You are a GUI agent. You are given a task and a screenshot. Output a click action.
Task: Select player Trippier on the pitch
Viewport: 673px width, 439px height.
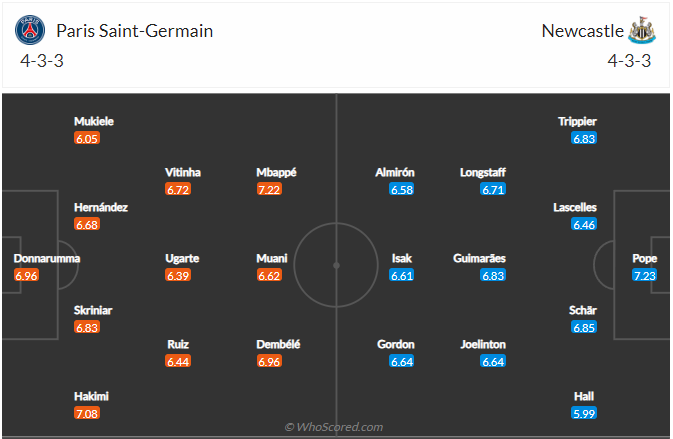point(577,121)
